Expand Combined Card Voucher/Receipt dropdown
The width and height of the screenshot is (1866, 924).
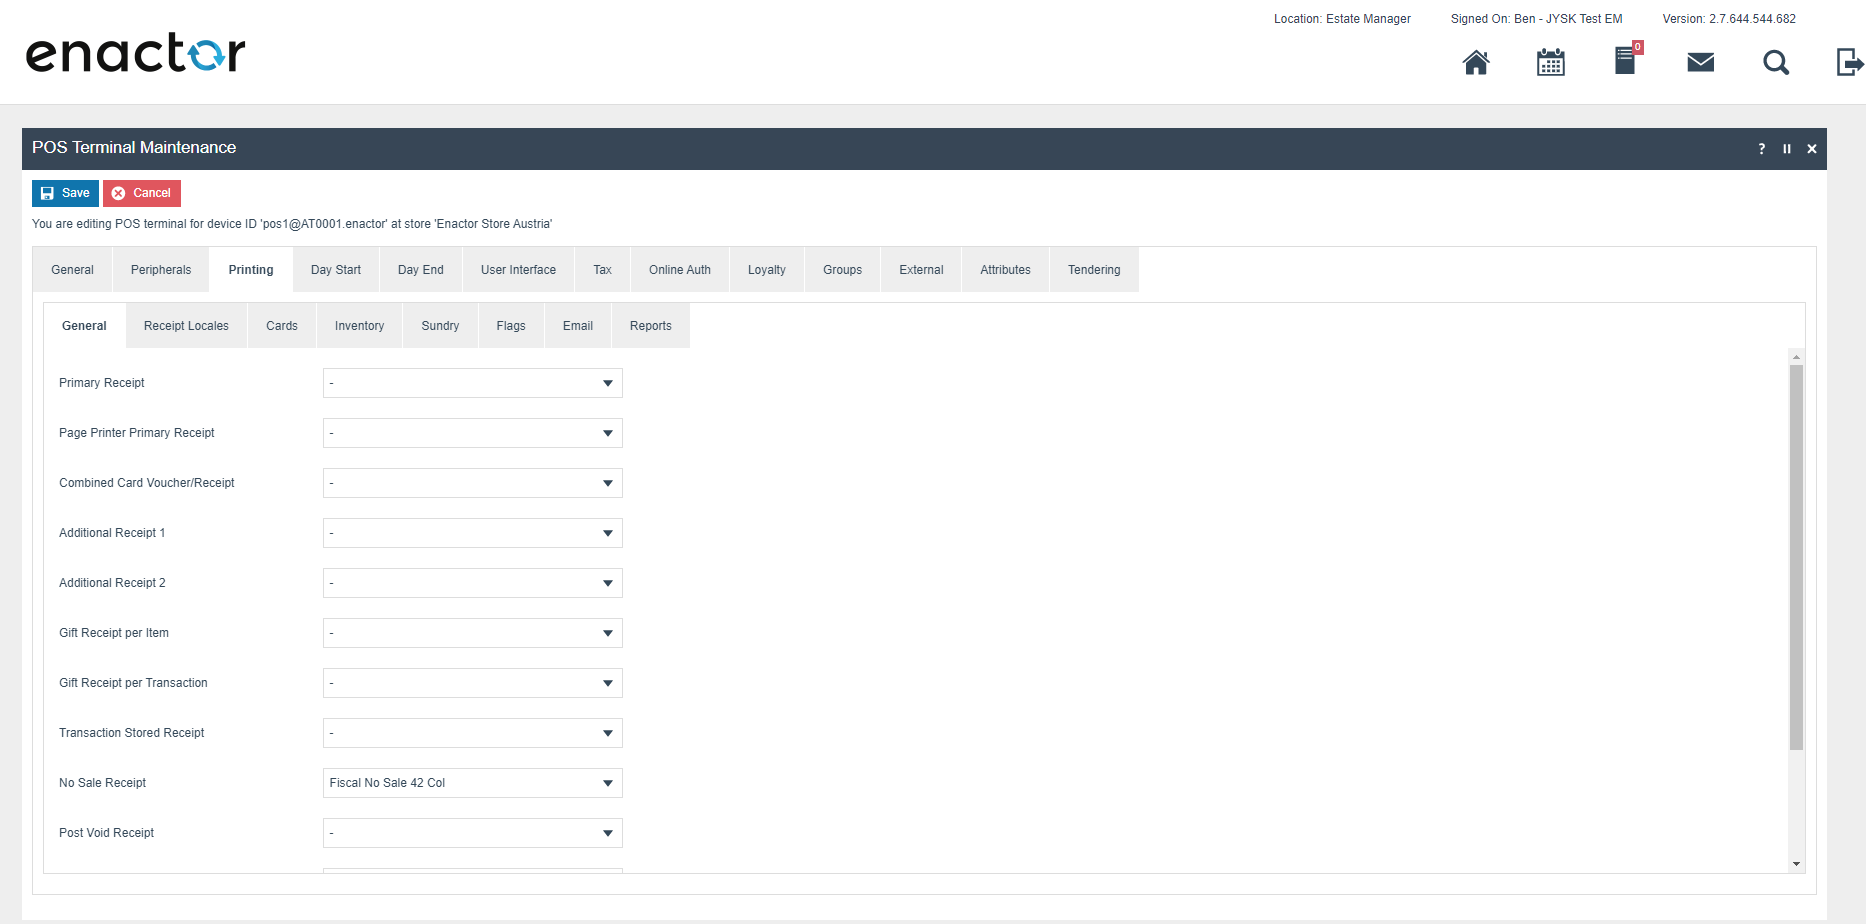472,483
